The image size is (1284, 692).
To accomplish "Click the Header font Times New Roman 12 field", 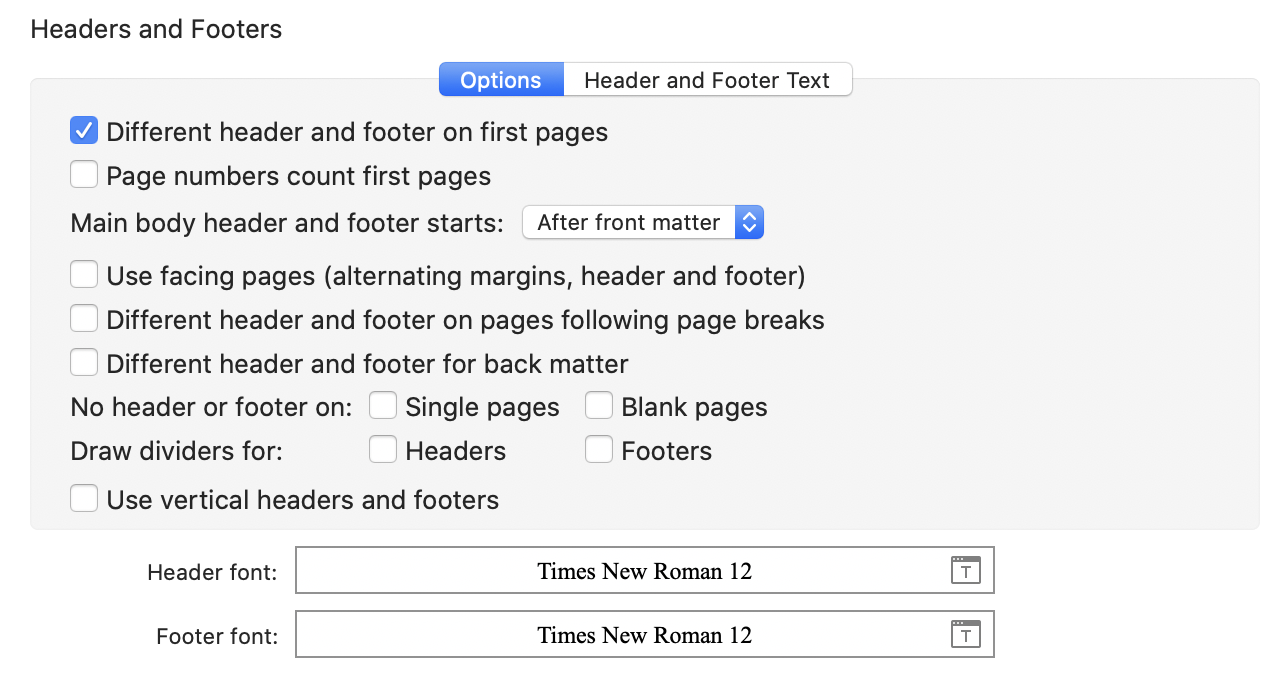I will tap(645, 570).
